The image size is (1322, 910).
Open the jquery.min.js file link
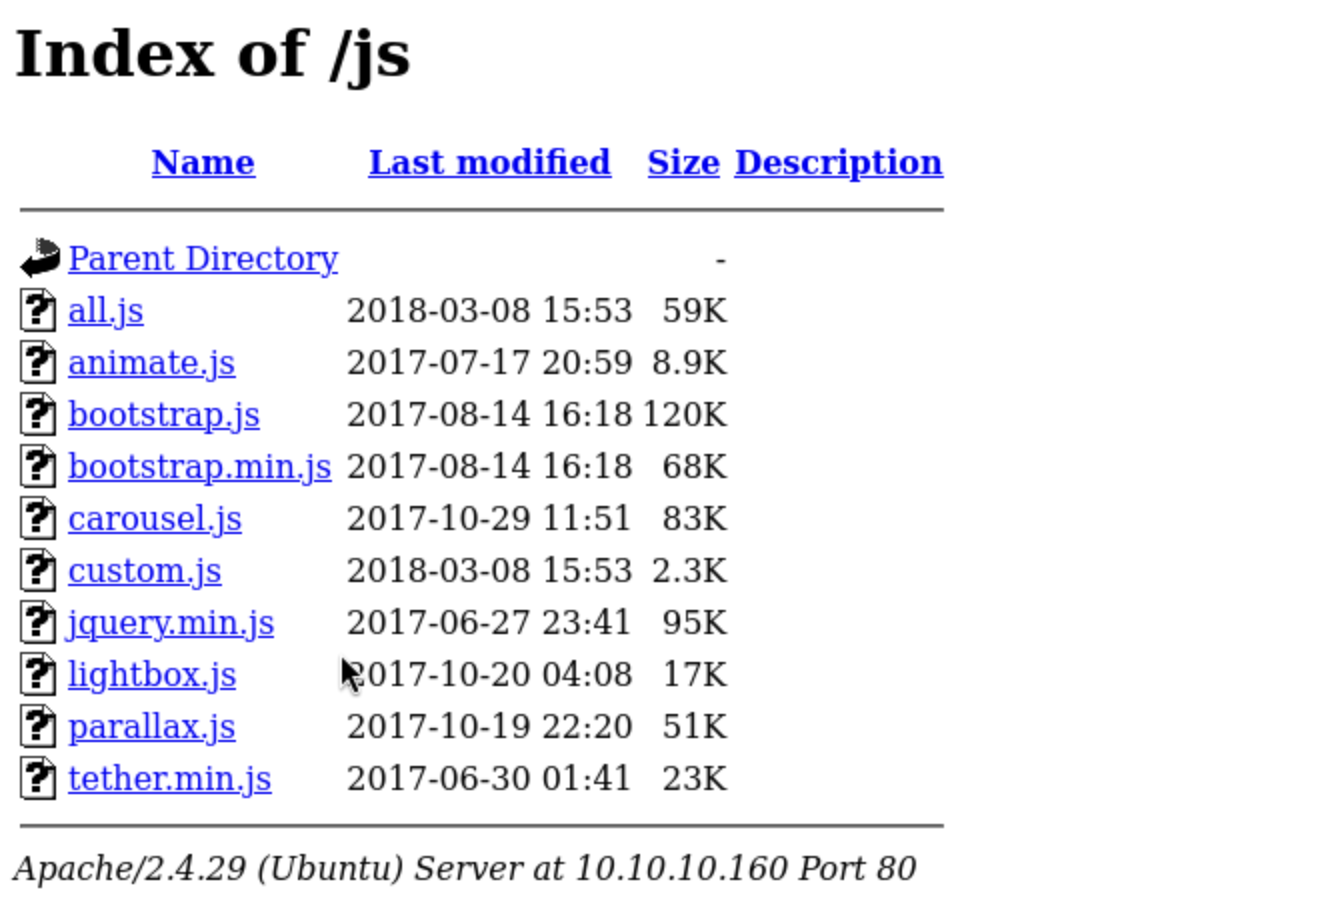point(170,622)
